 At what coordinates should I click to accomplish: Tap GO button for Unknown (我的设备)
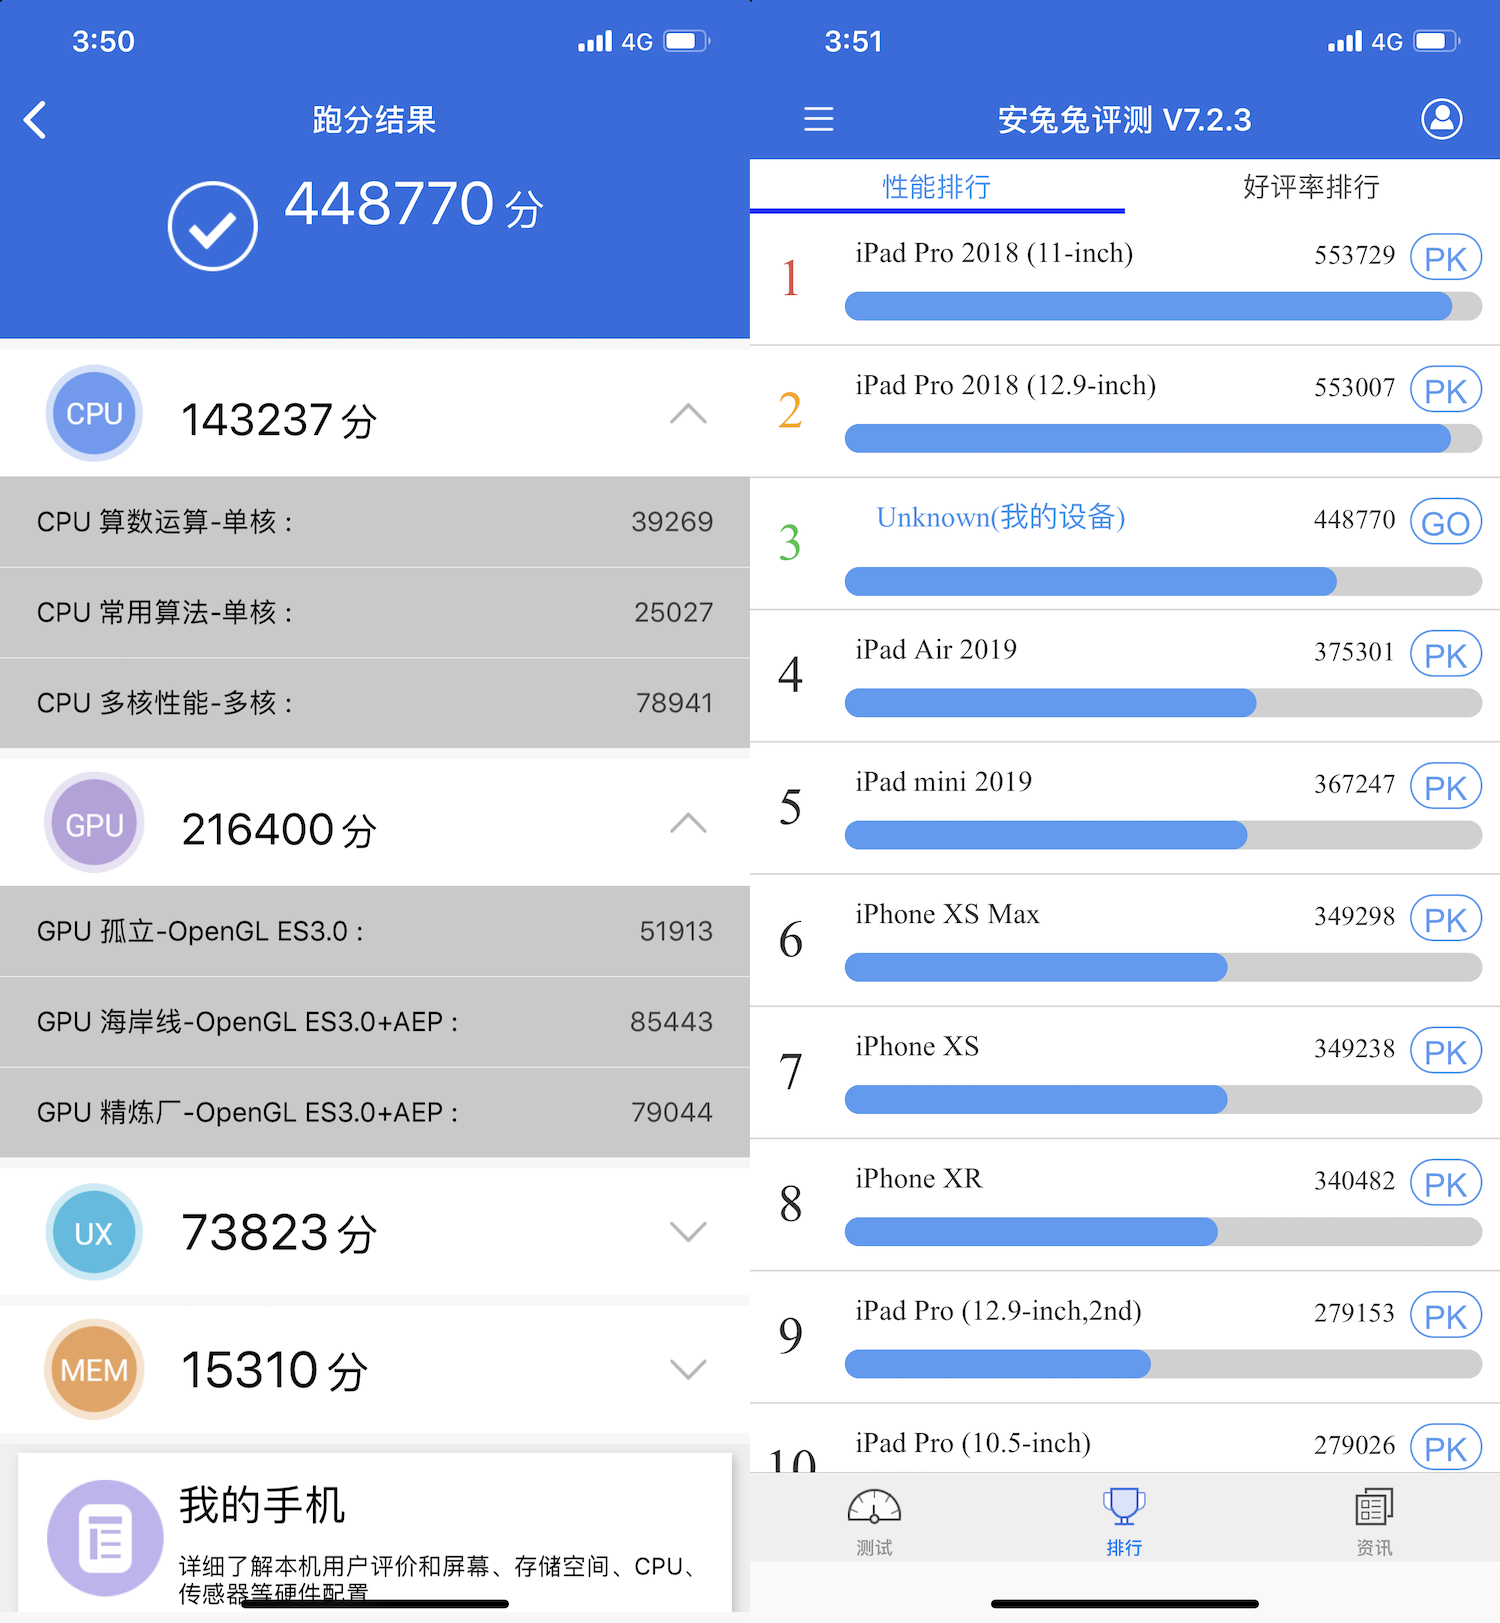click(x=1445, y=522)
